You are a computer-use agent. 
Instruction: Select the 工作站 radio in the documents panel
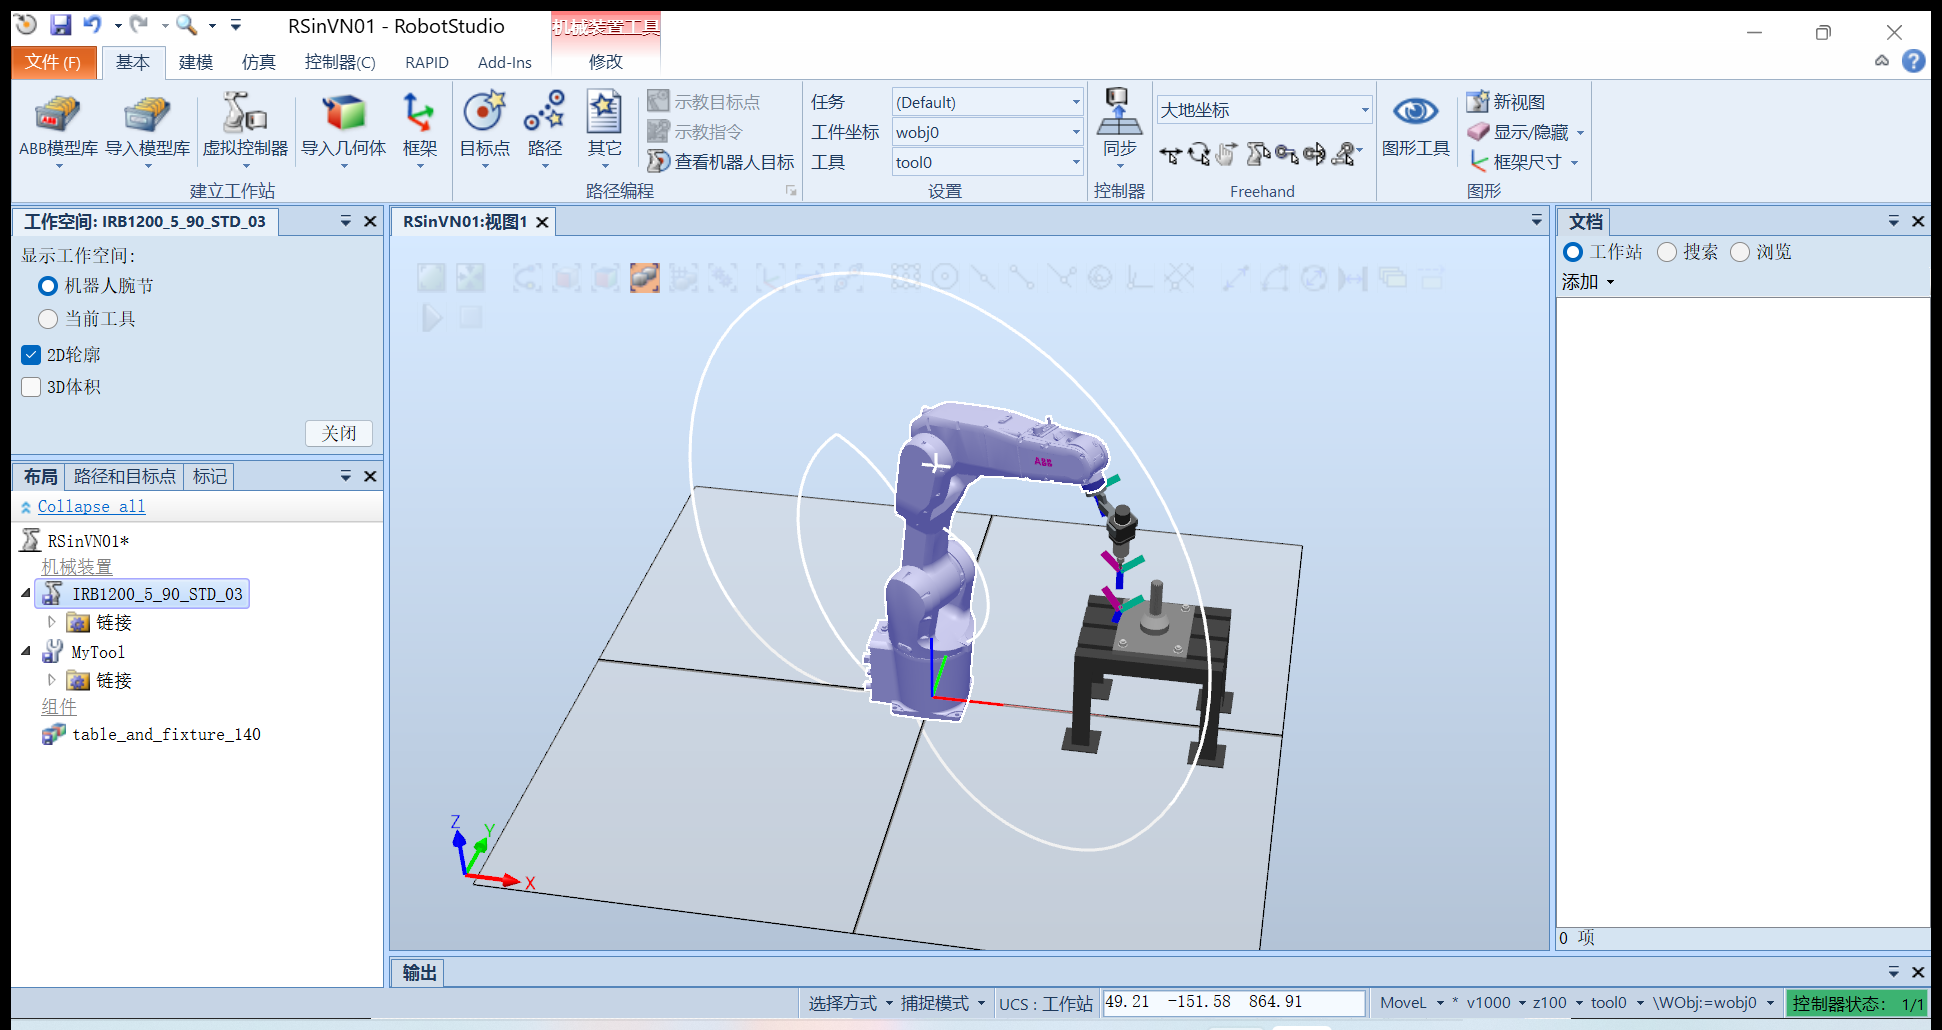pos(1573,252)
